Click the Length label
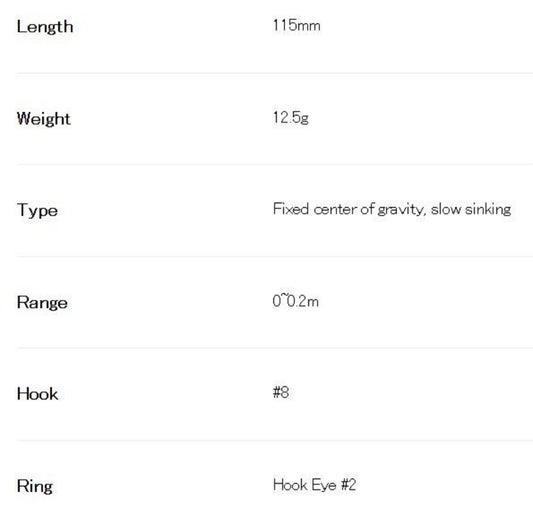Image resolution: width=533 pixels, height=517 pixels. tap(45, 27)
